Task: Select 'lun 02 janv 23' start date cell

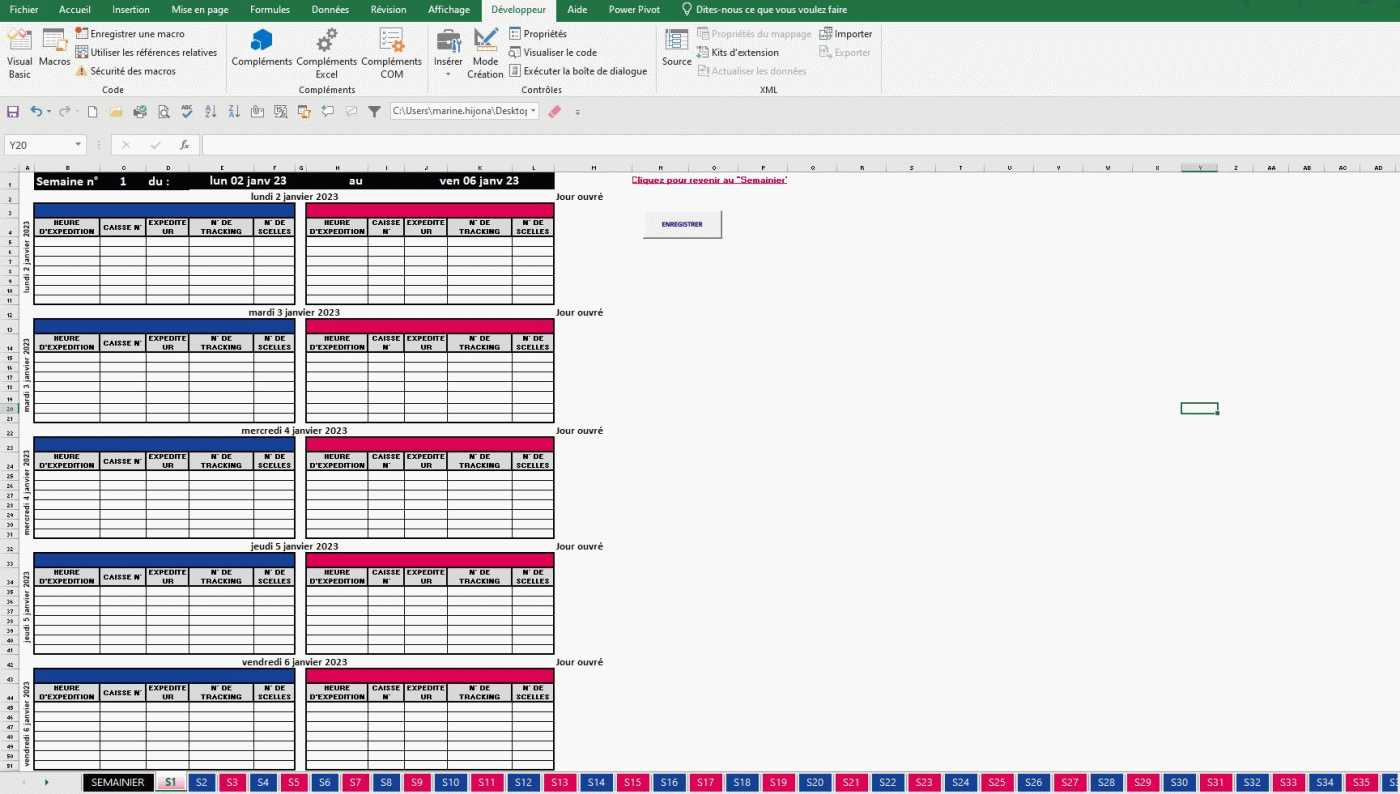Action: click(248, 181)
